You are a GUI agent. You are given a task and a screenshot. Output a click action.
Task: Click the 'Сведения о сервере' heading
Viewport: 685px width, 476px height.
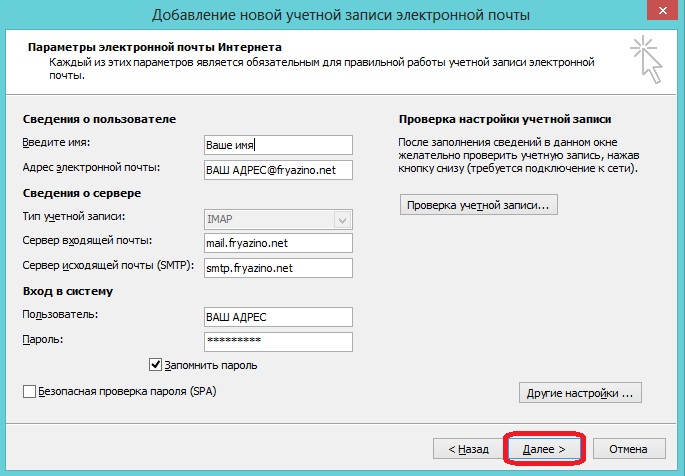pyautogui.click(x=82, y=193)
